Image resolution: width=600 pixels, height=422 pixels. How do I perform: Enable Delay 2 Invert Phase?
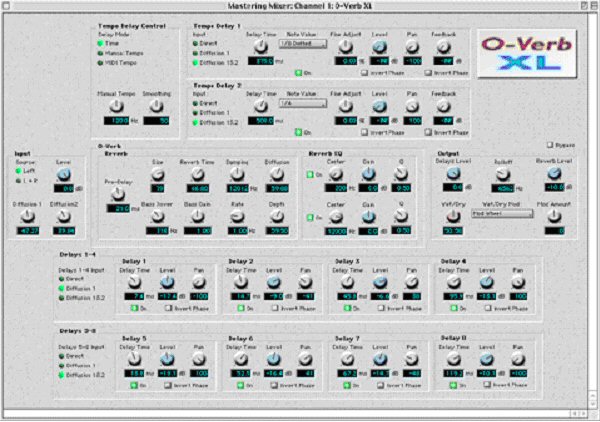(275, 308)
